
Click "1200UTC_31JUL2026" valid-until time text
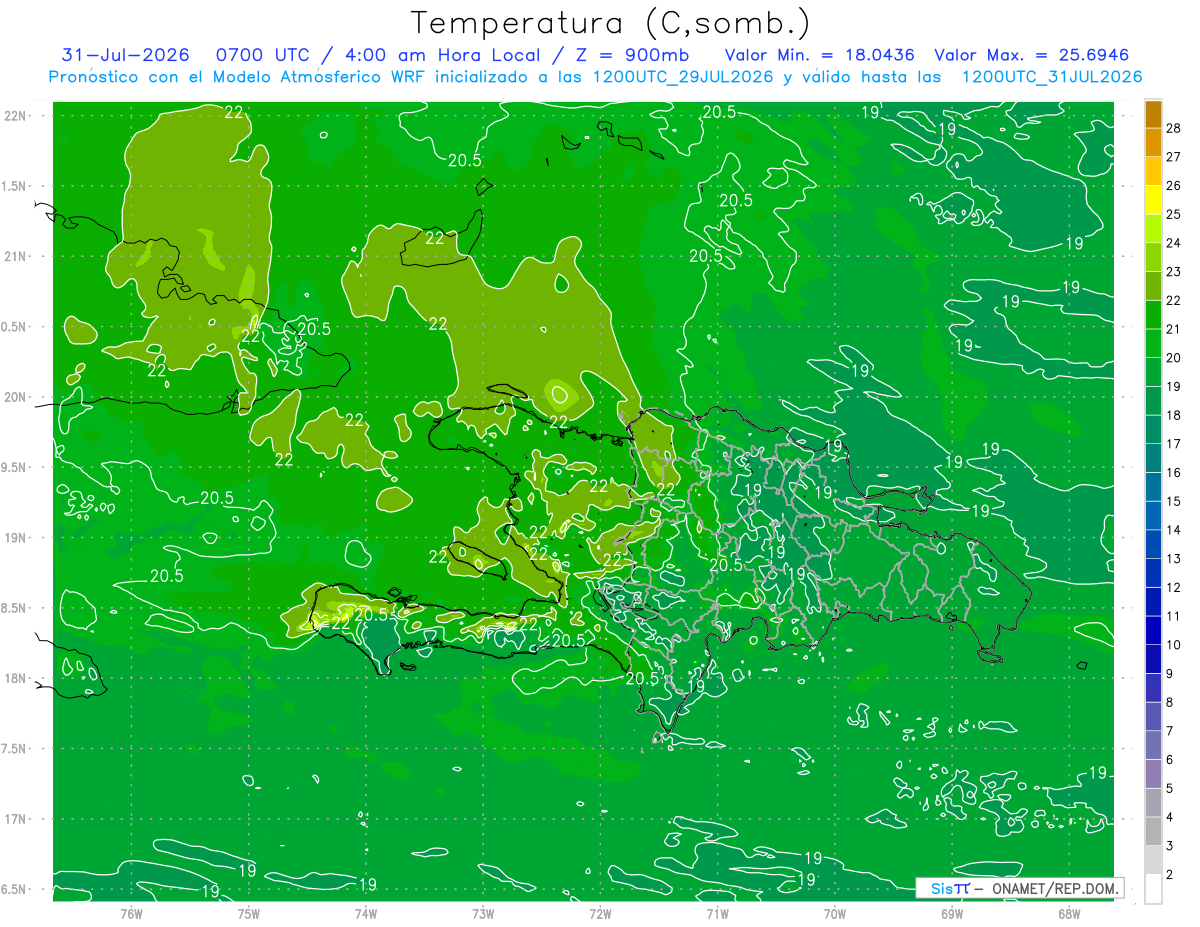(x=1052, y=77)
